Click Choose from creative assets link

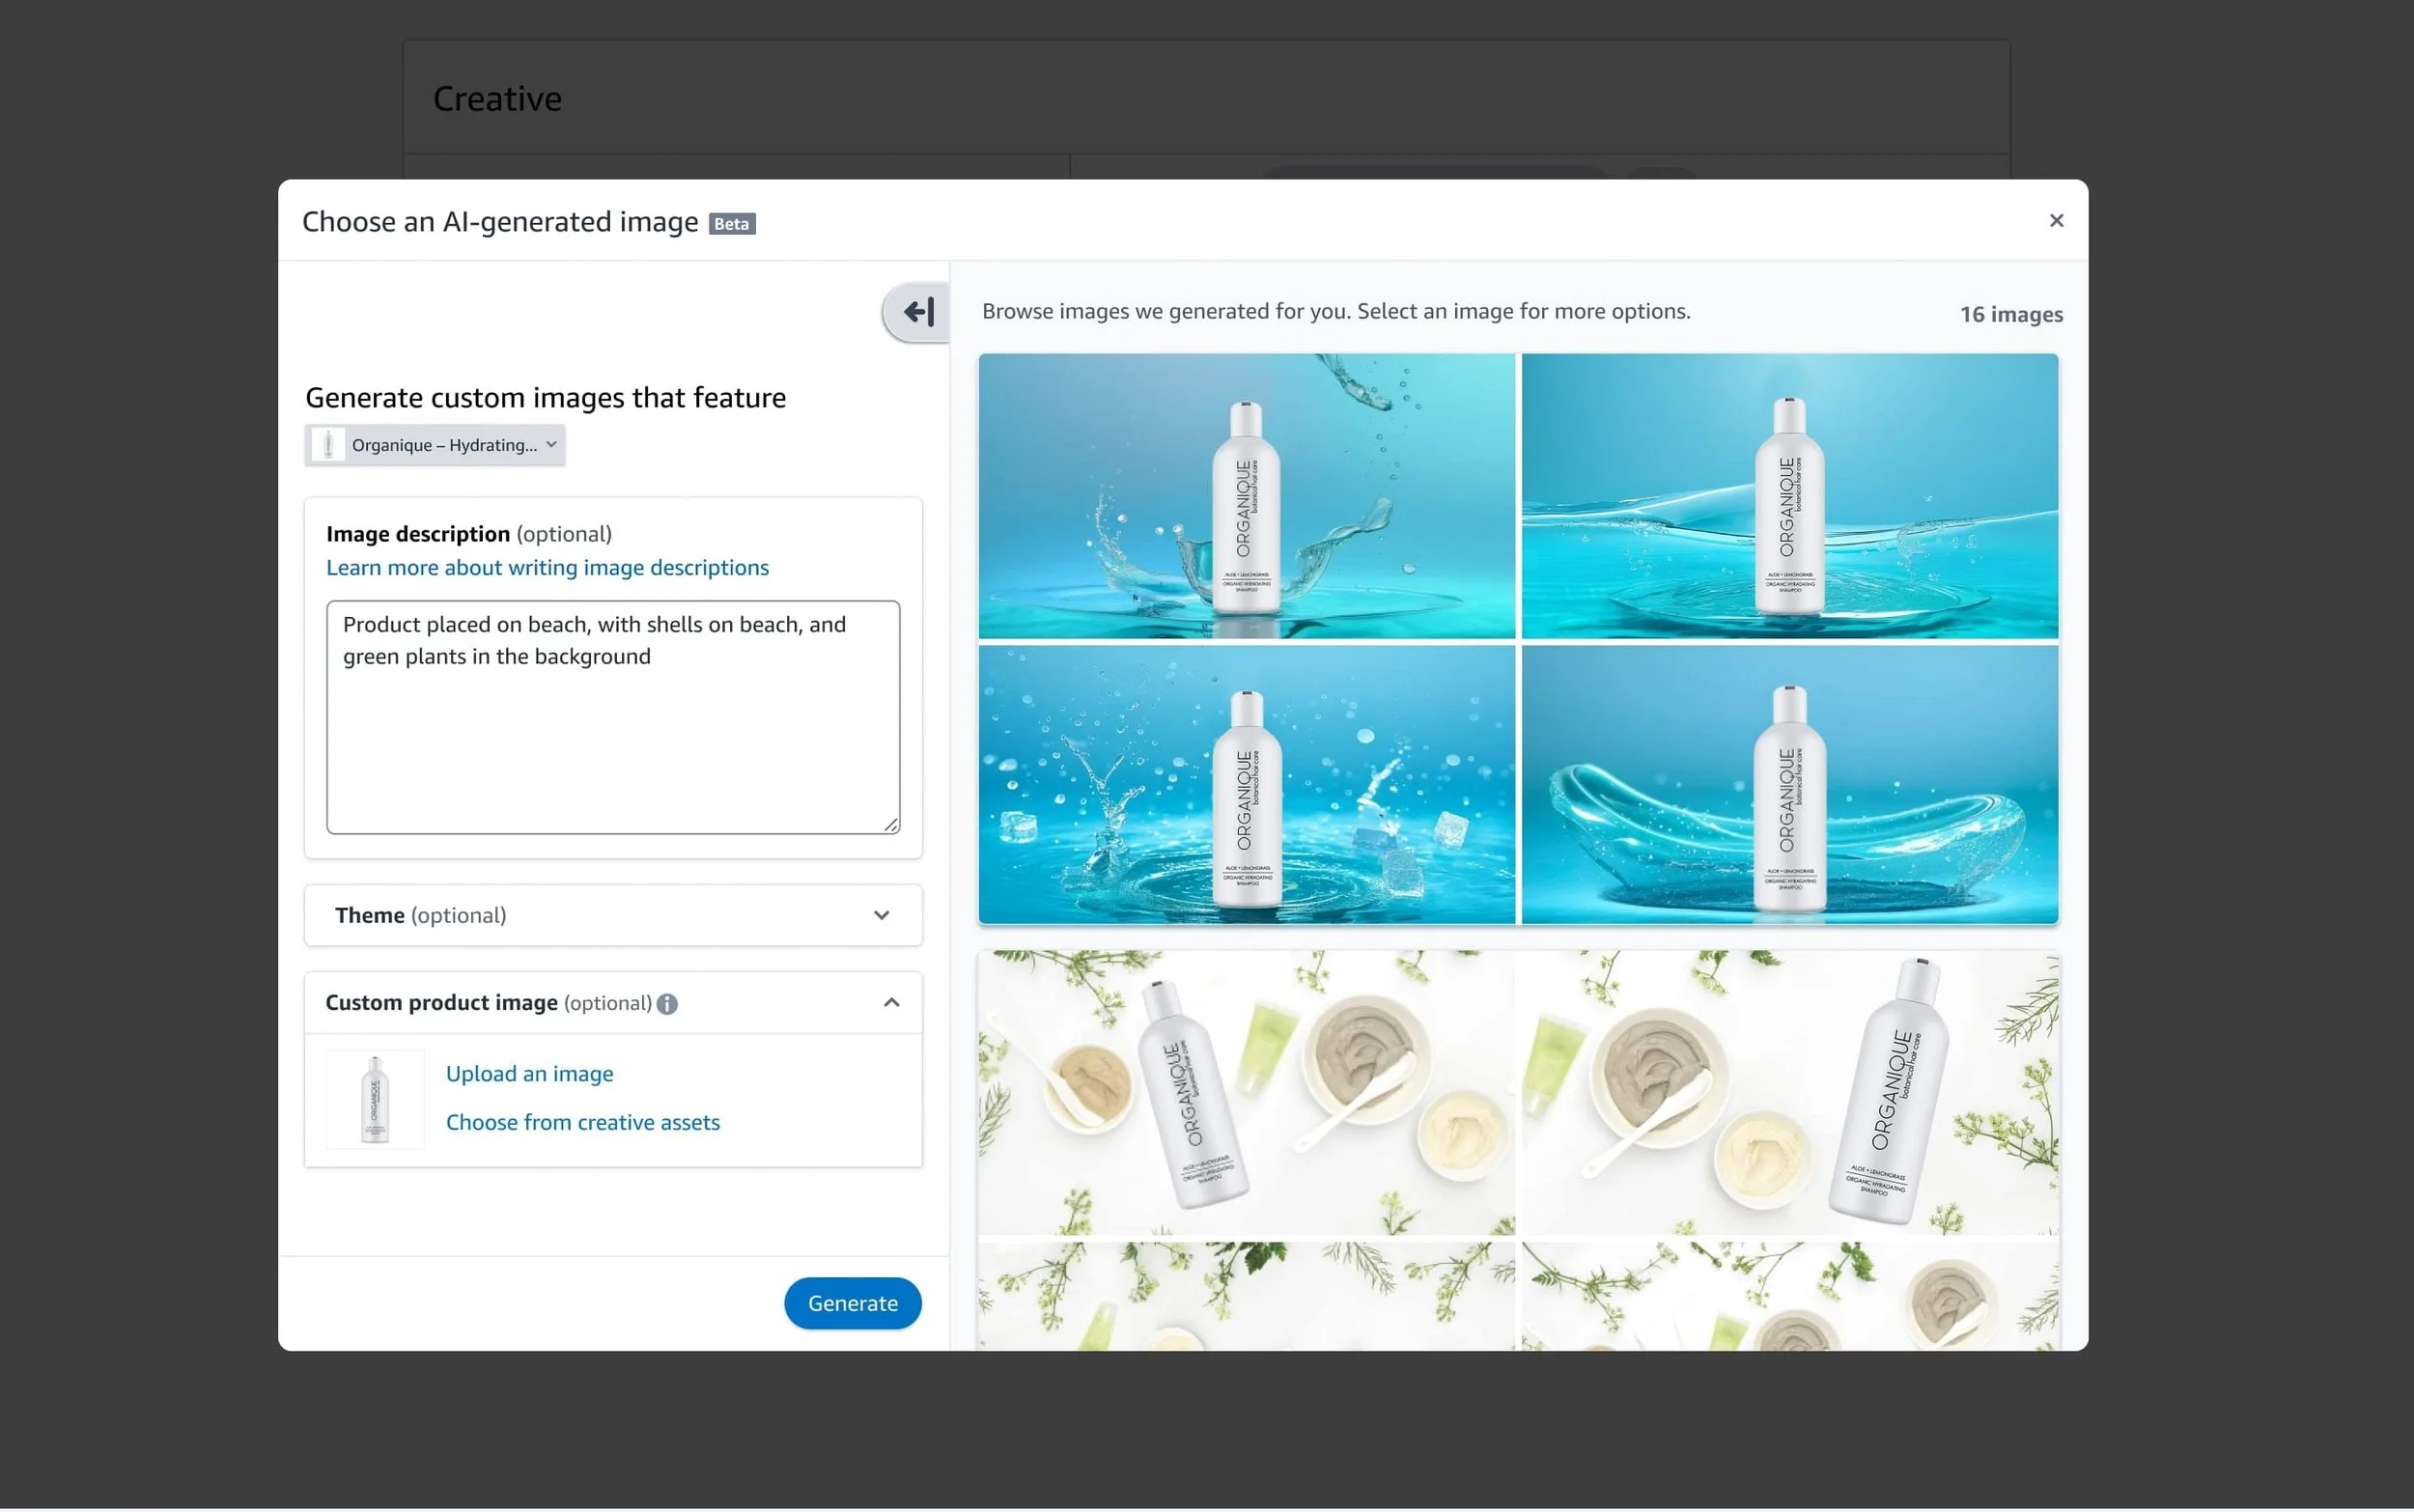point(582,1122)
